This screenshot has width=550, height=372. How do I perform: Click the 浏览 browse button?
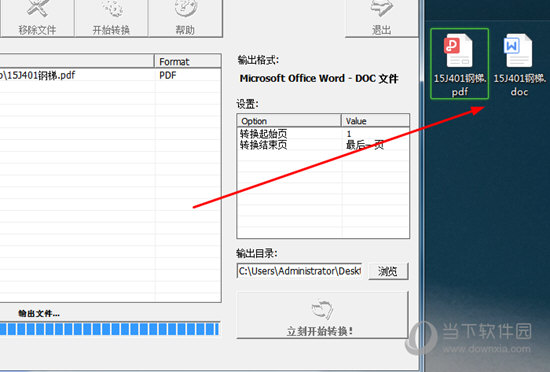pos(388,271)
